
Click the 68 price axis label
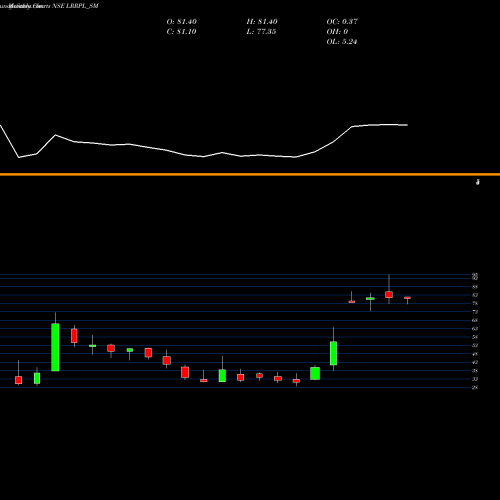475,320
